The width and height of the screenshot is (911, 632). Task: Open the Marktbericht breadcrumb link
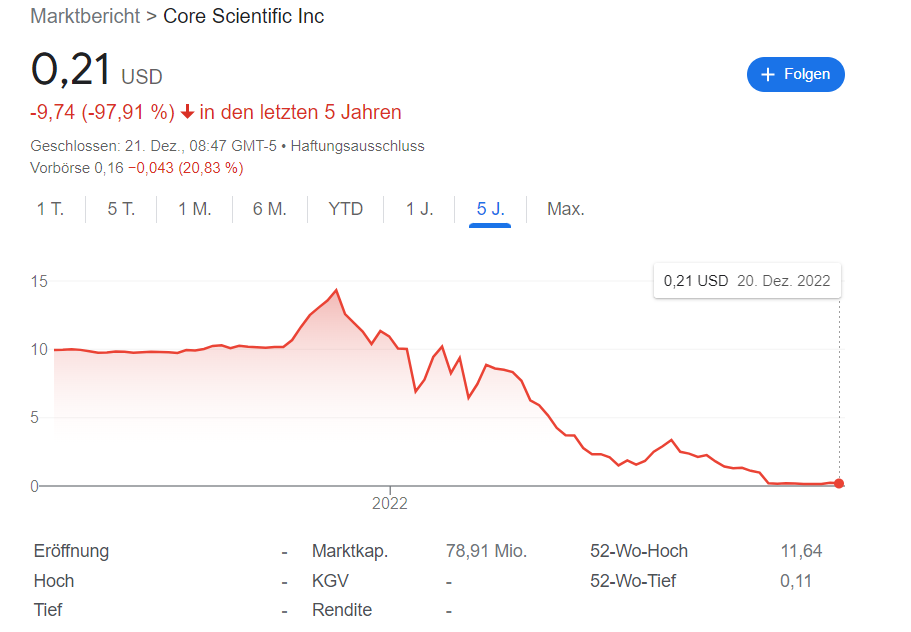[x=85, y=16]
